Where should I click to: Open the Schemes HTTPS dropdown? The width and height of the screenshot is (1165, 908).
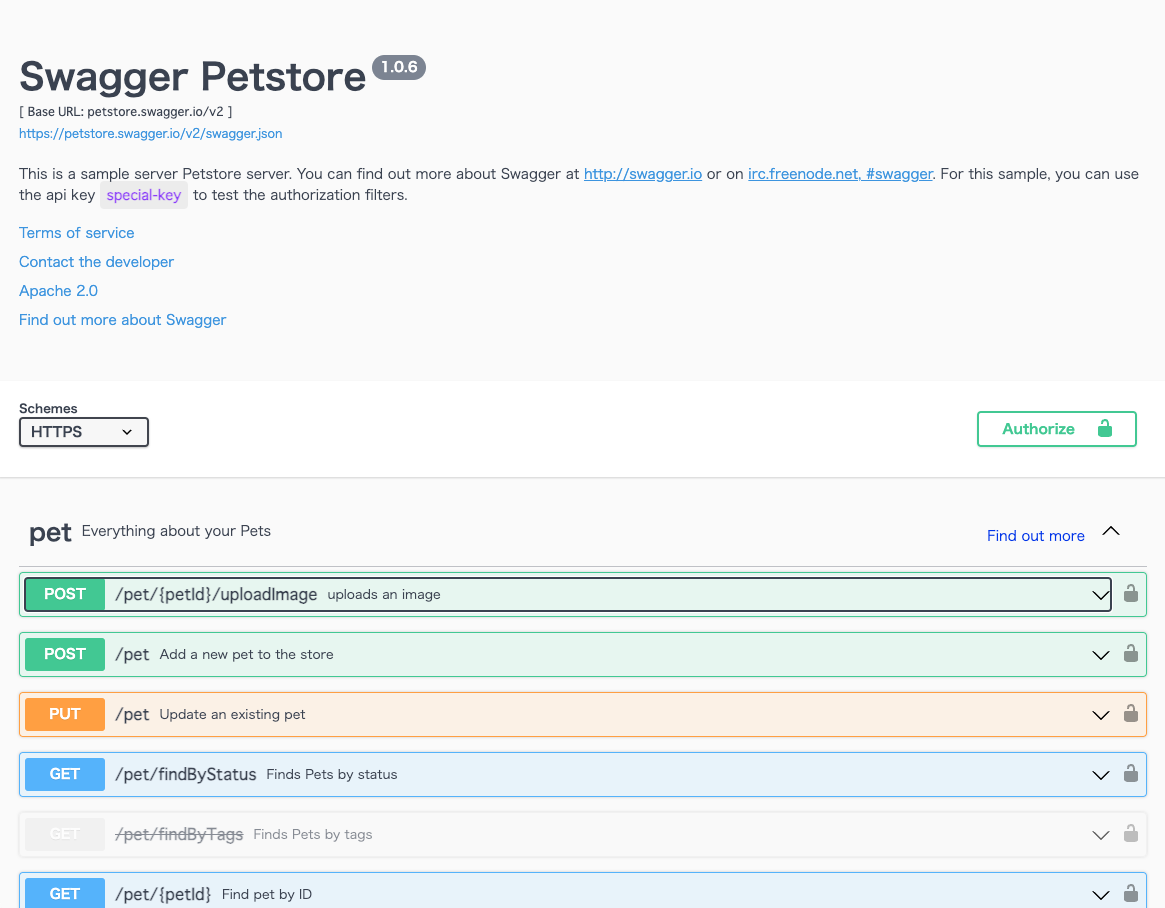pos(84,432)
